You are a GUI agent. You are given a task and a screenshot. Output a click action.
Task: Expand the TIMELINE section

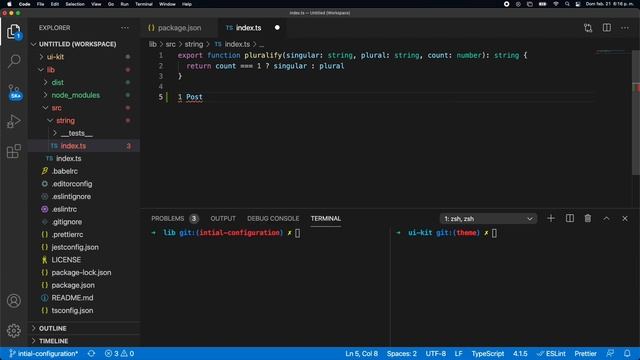tap(53, 341)
